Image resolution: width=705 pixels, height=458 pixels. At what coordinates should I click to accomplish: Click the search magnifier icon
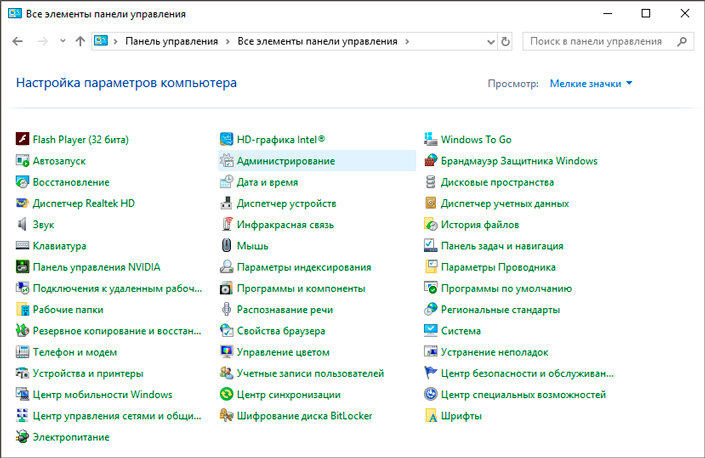(682, 41)
